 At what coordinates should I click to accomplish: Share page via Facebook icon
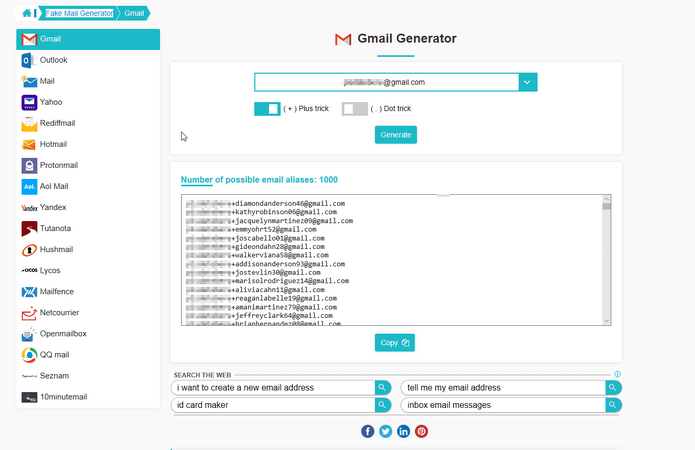[x=368, y=431]
